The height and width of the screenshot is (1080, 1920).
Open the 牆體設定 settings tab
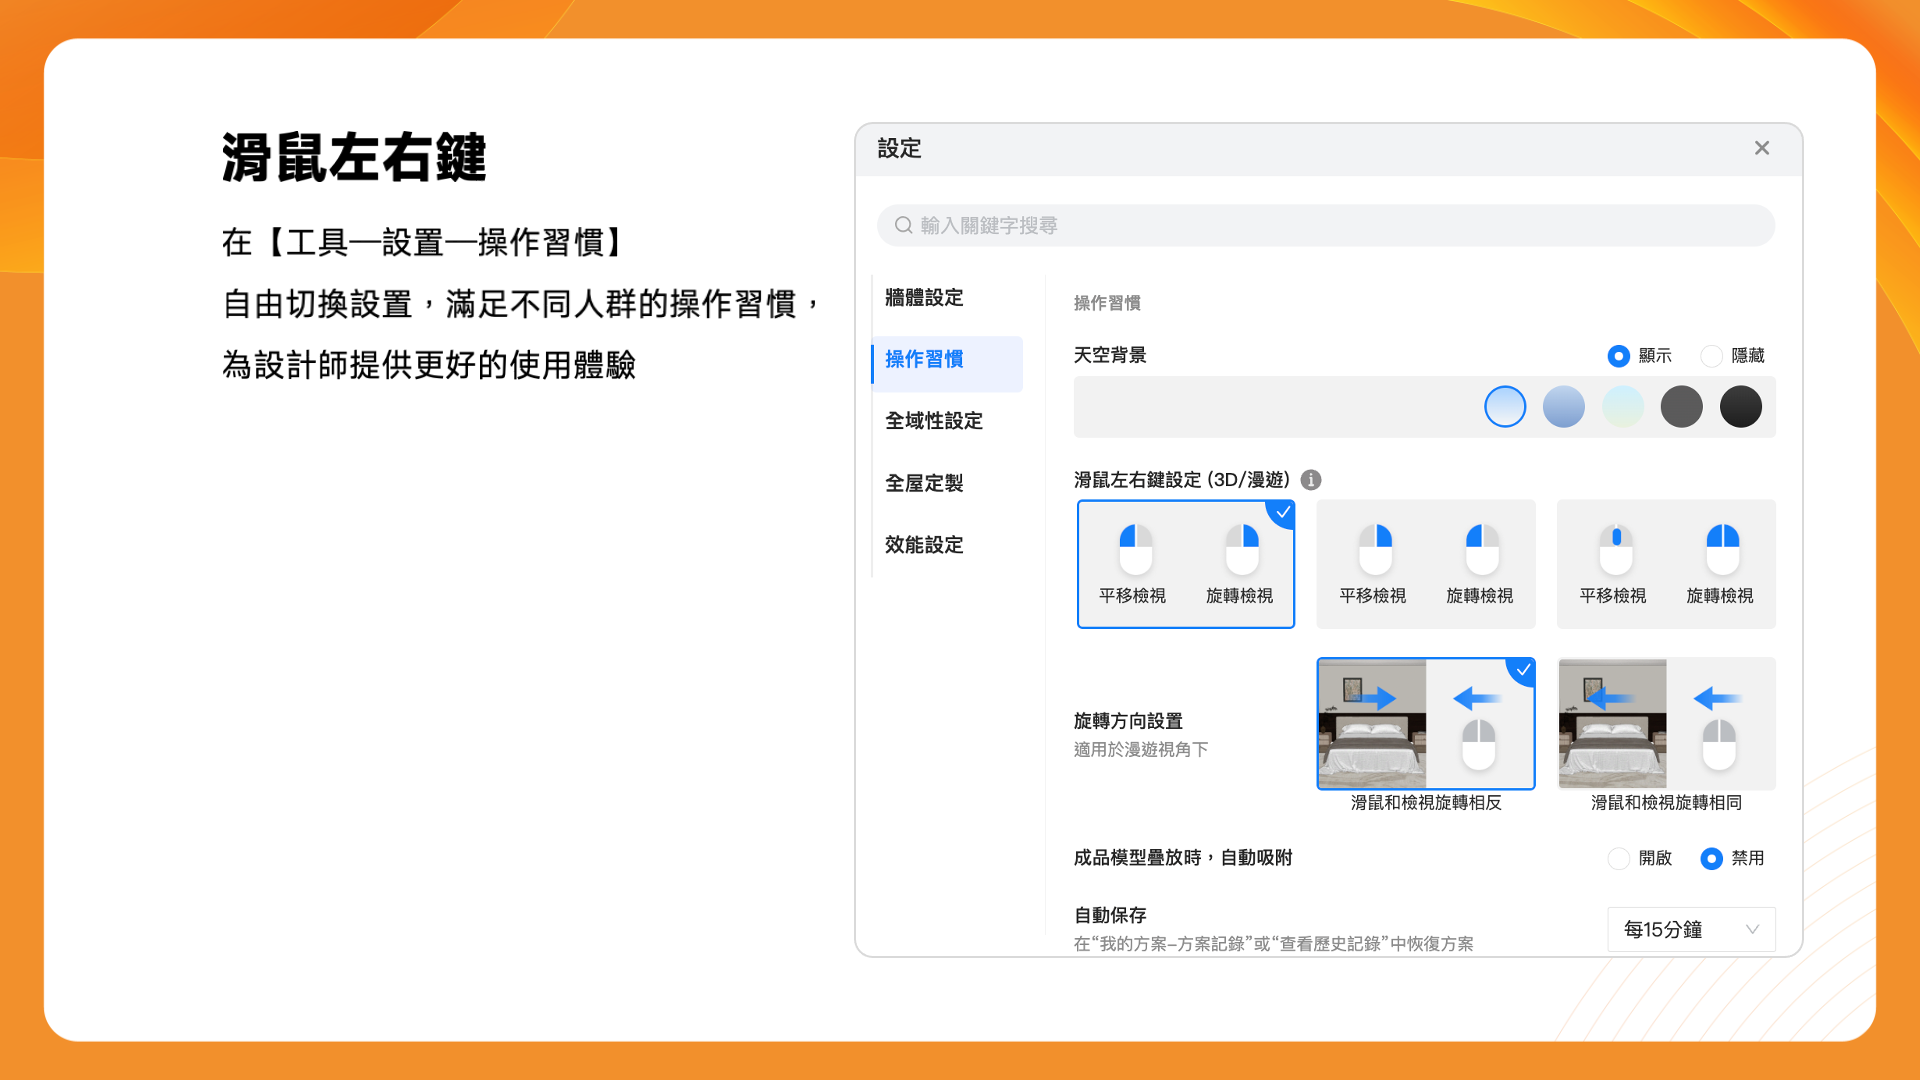(x=924, y=297)
